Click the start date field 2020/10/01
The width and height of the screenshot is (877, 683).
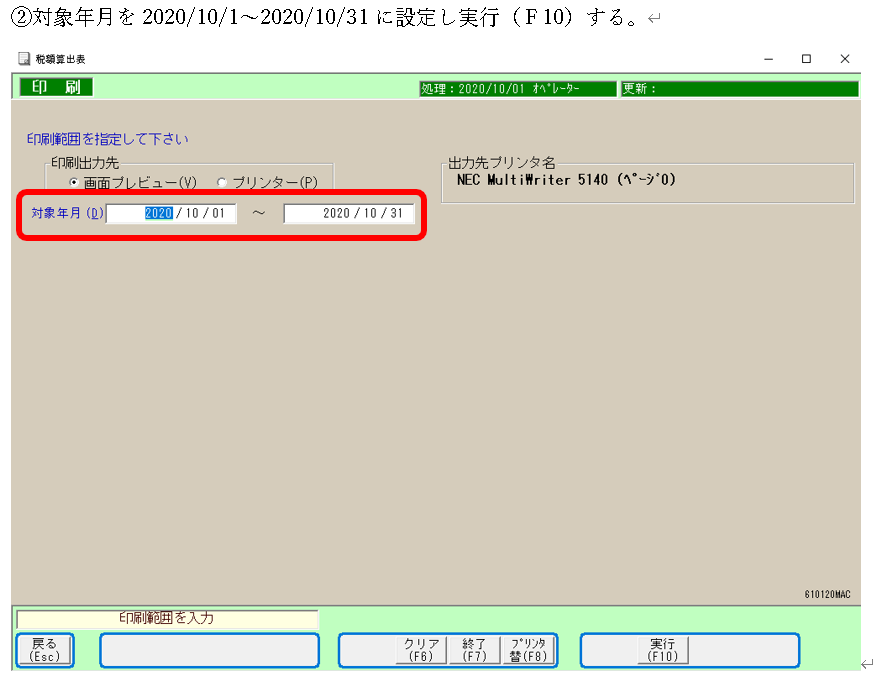click(171, 213)
